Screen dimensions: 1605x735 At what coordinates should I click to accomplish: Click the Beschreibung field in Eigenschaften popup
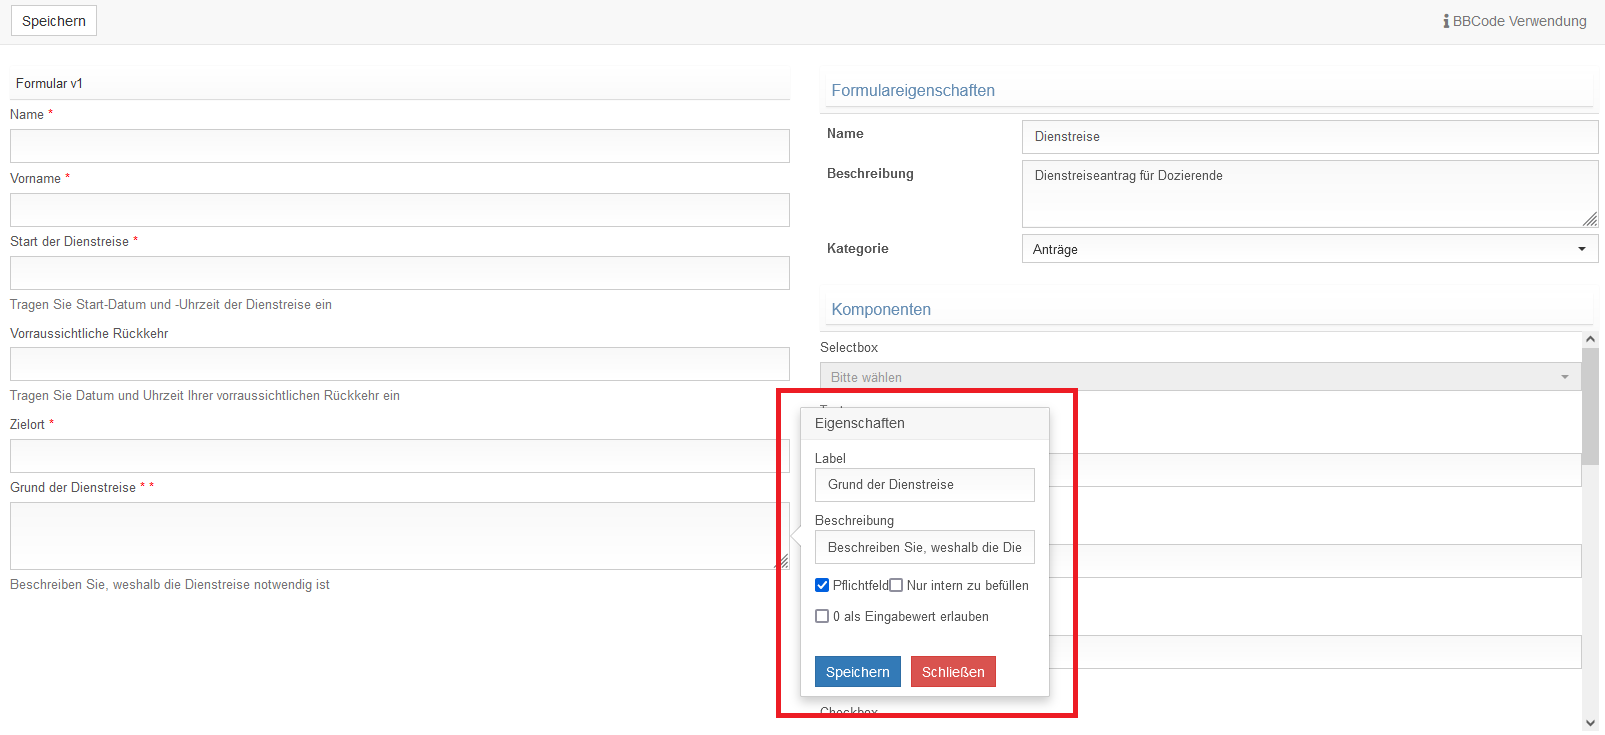pos(925,548)
